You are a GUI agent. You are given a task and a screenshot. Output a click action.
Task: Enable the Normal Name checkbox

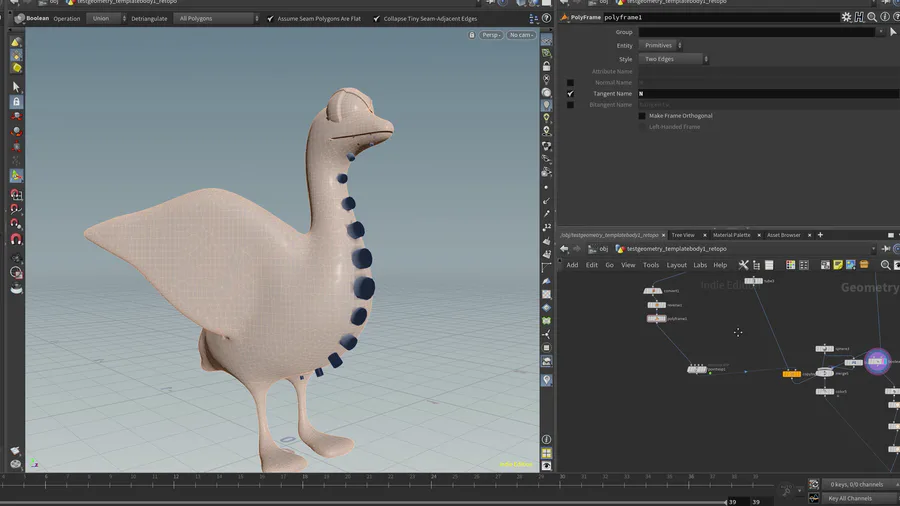pos(570,83)
